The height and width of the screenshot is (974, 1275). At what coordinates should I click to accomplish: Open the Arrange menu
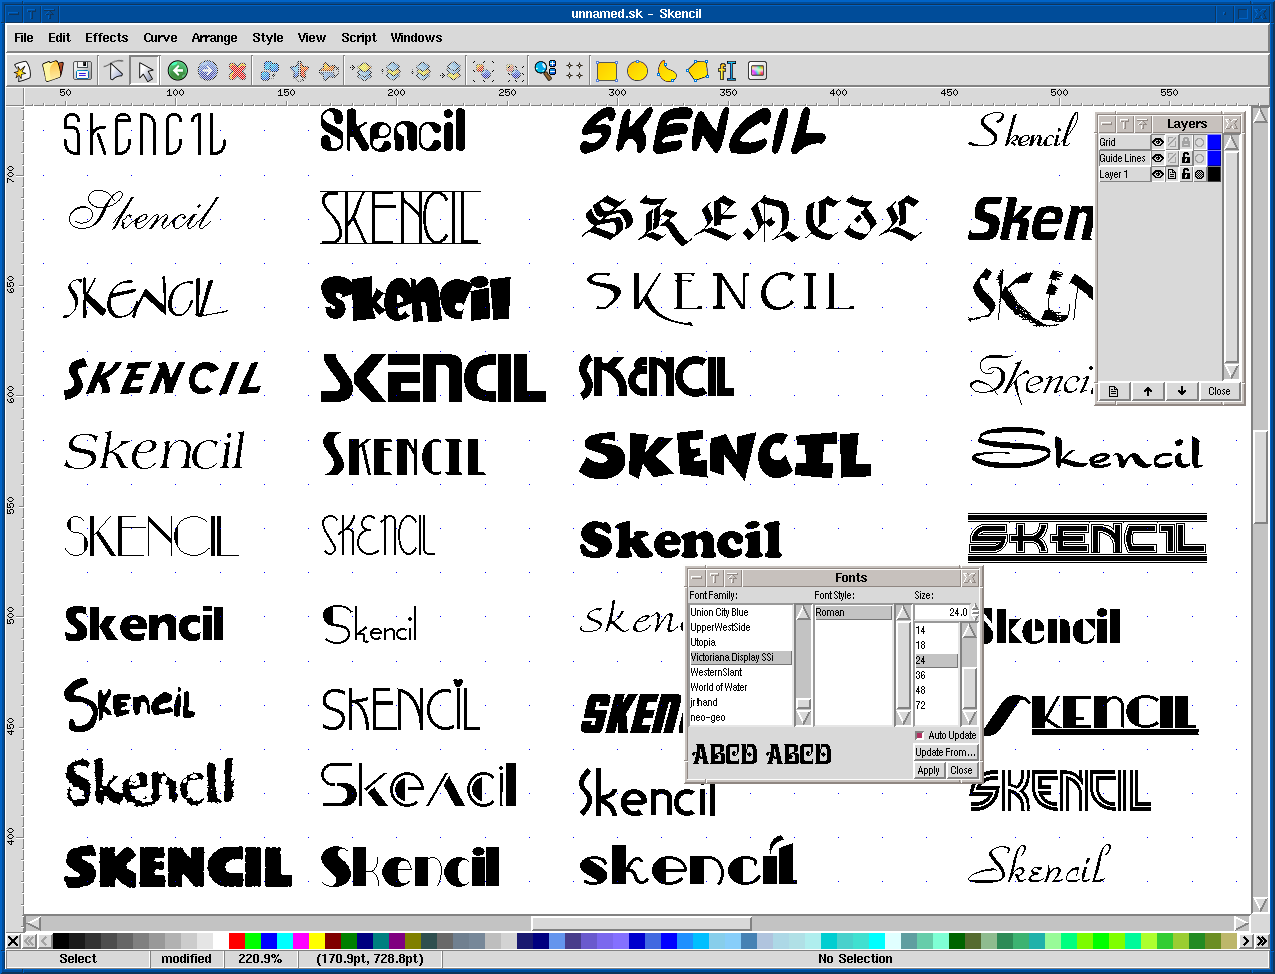click(214, 38)
